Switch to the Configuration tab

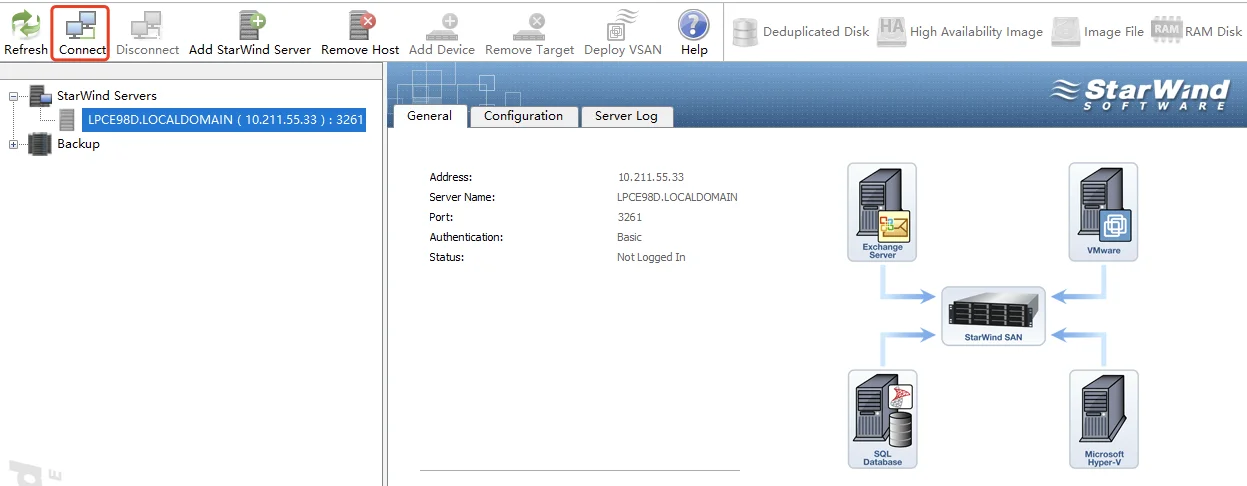tap(523, 116)
